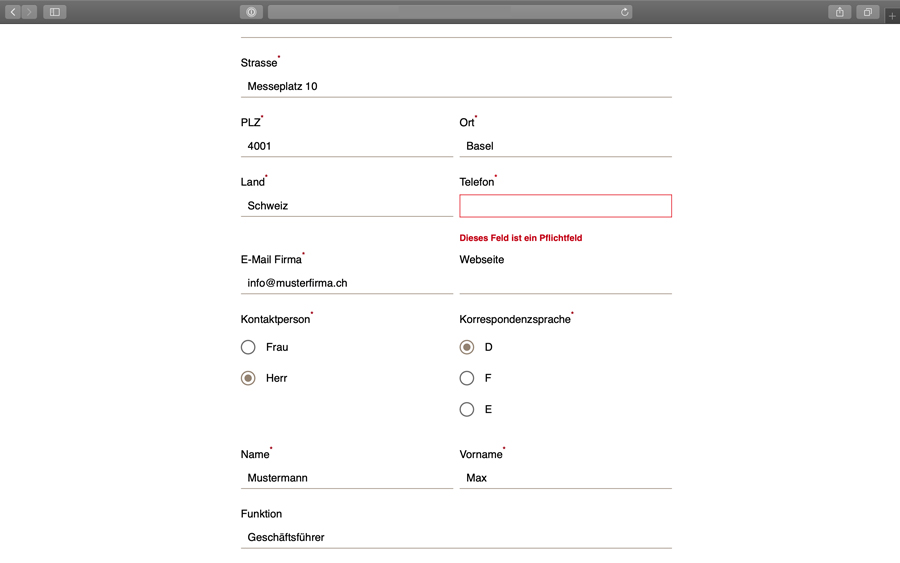
Task: Click the browser address bar
Action: tap(450, 12)
